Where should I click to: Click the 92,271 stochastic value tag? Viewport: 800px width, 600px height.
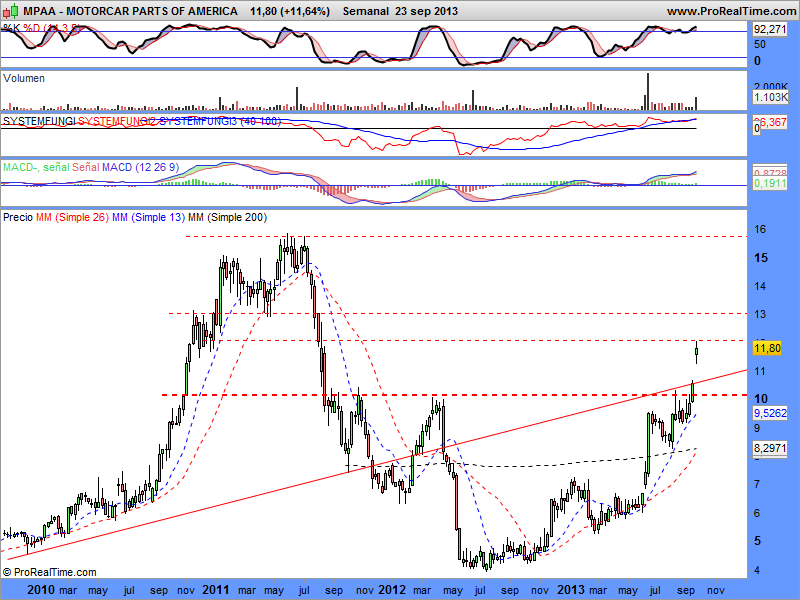point(770,30)
